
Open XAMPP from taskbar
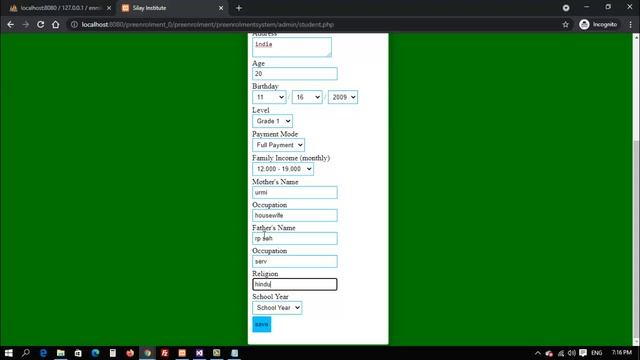[182, 353]
